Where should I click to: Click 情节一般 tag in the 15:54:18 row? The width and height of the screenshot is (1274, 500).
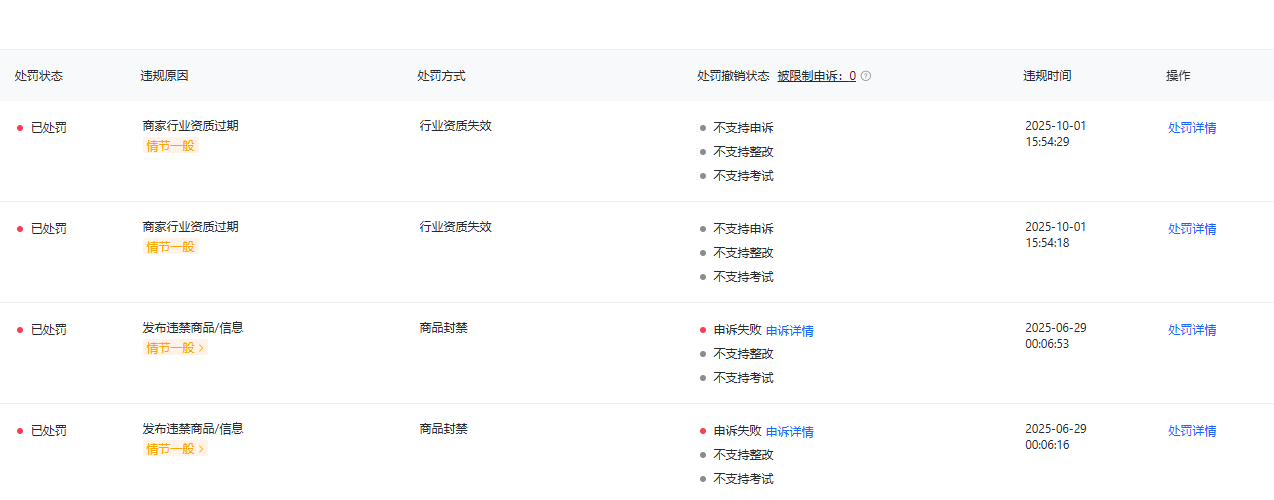click(170, 247)
